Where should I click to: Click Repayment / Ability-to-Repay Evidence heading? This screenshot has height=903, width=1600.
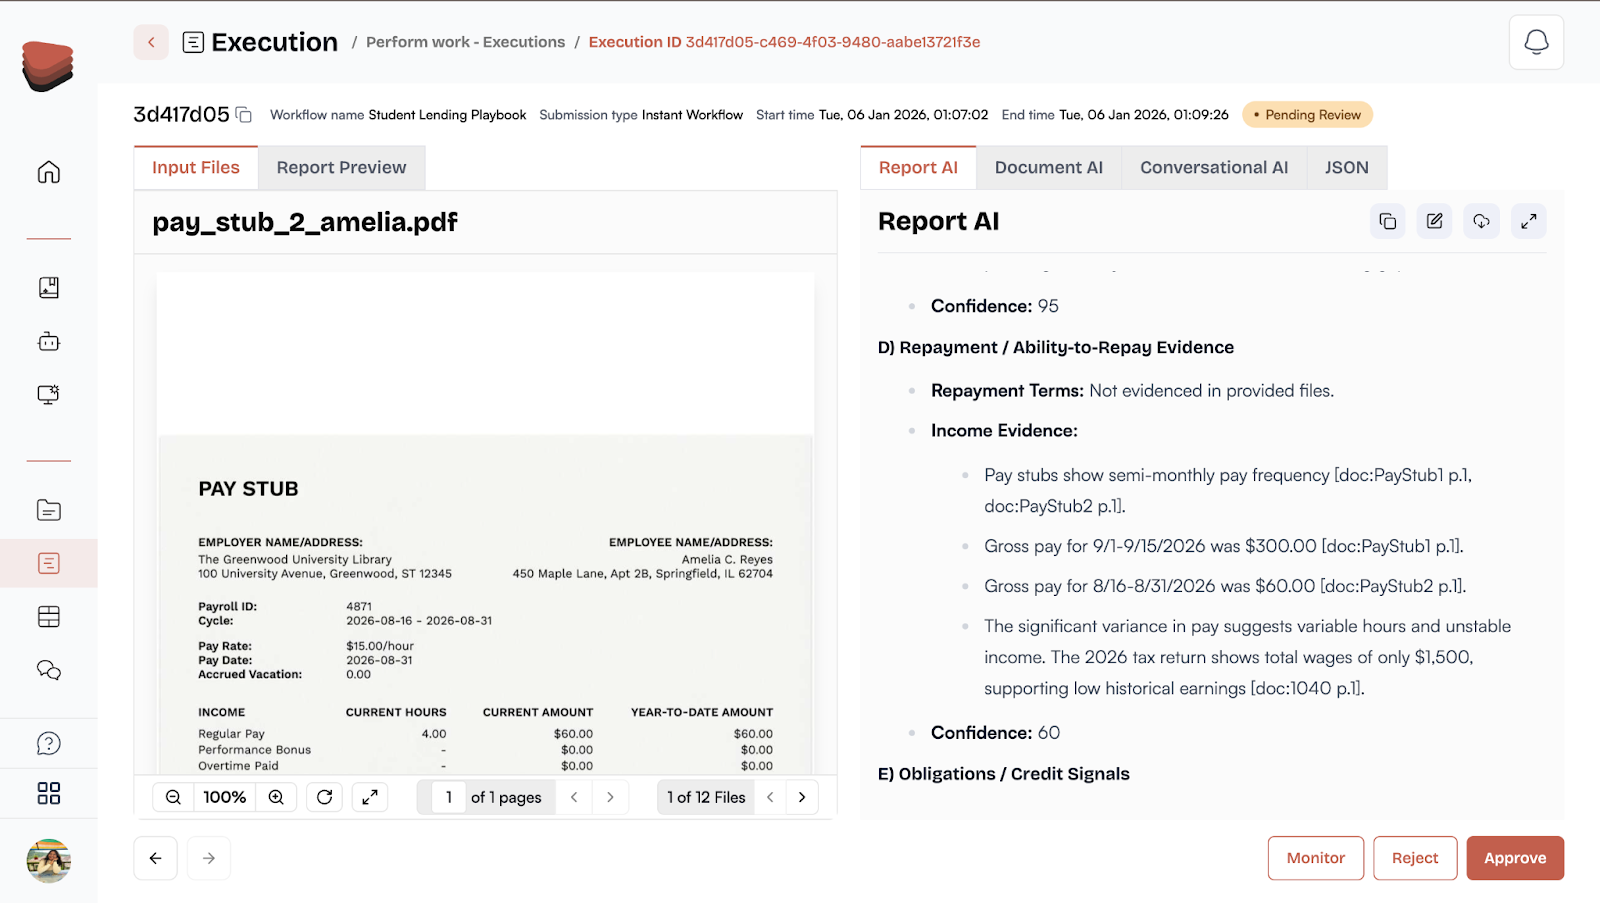[1056, 347]
